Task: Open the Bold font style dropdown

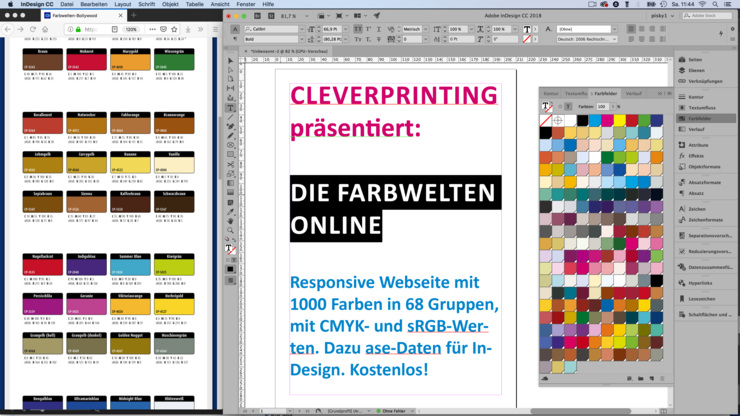Action: [x=302, y=39]
